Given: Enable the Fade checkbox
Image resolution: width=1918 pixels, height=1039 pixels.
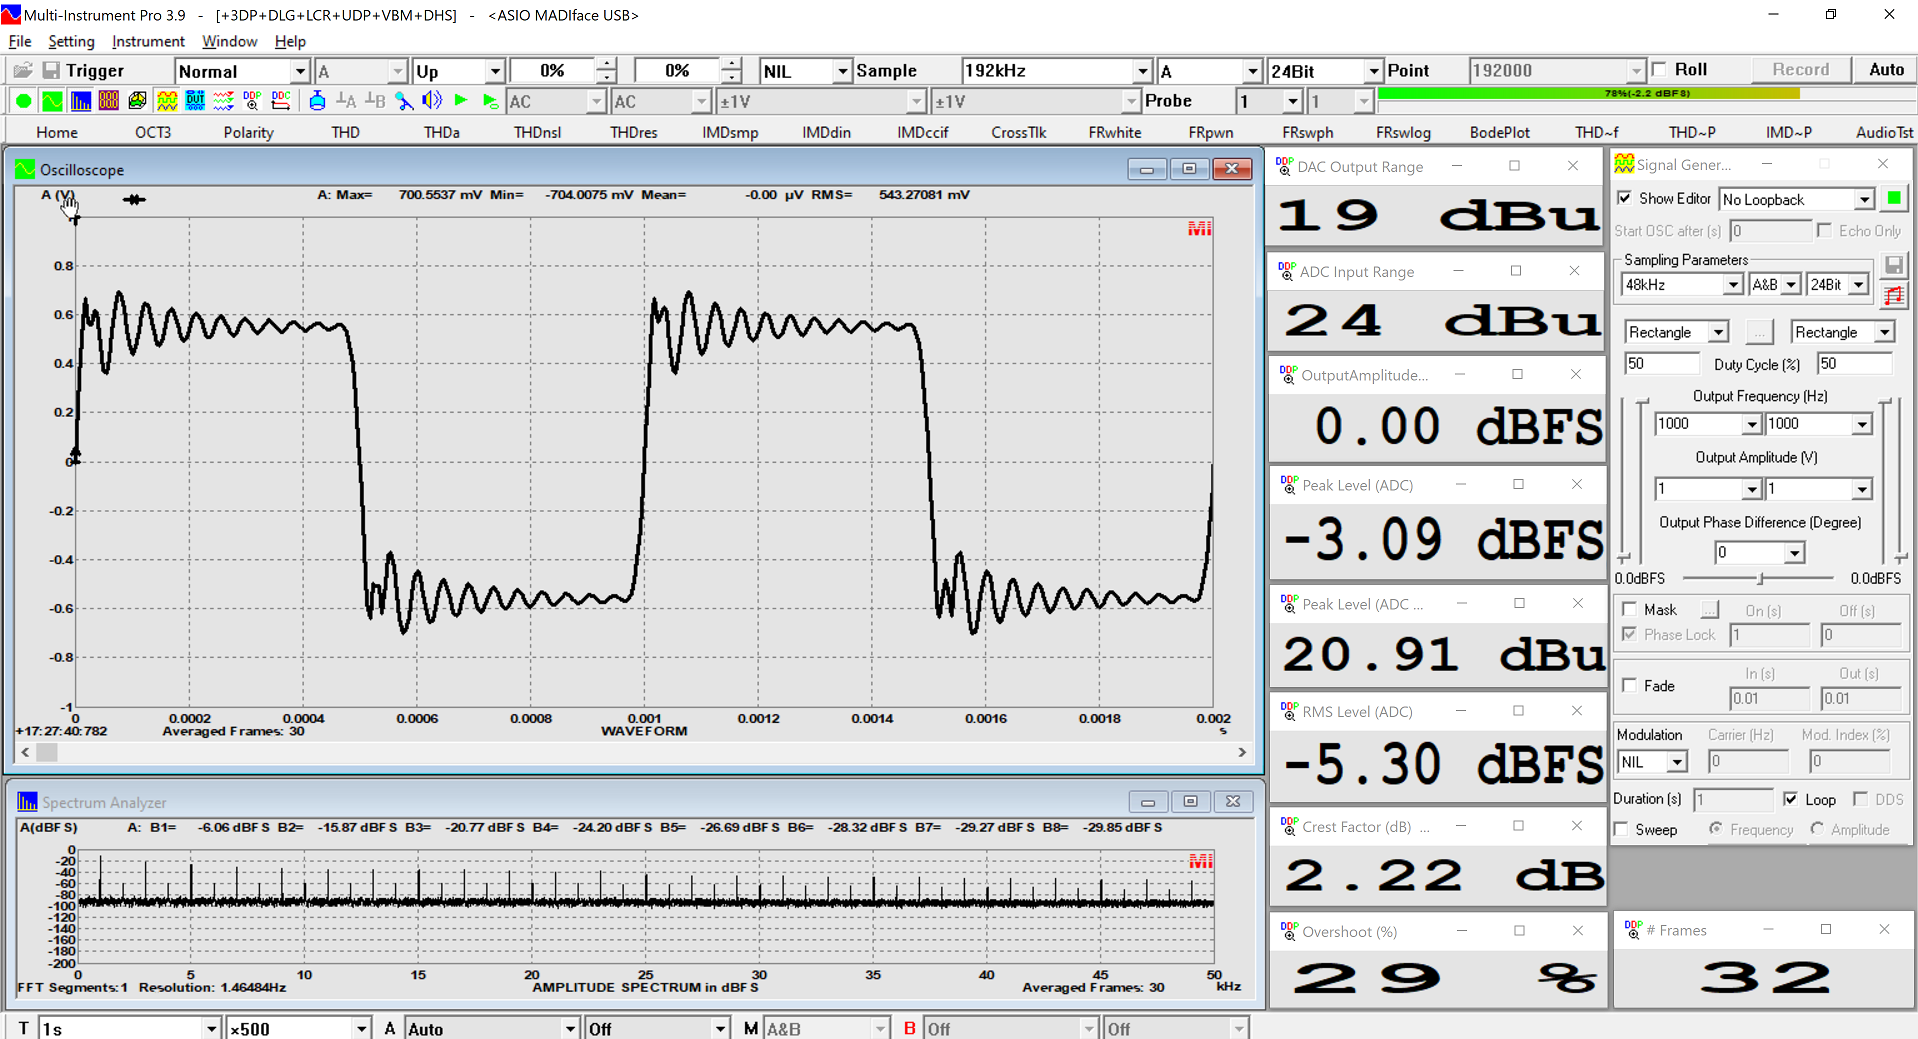Looking at the screenshot, I should [x=1630, y=685].
